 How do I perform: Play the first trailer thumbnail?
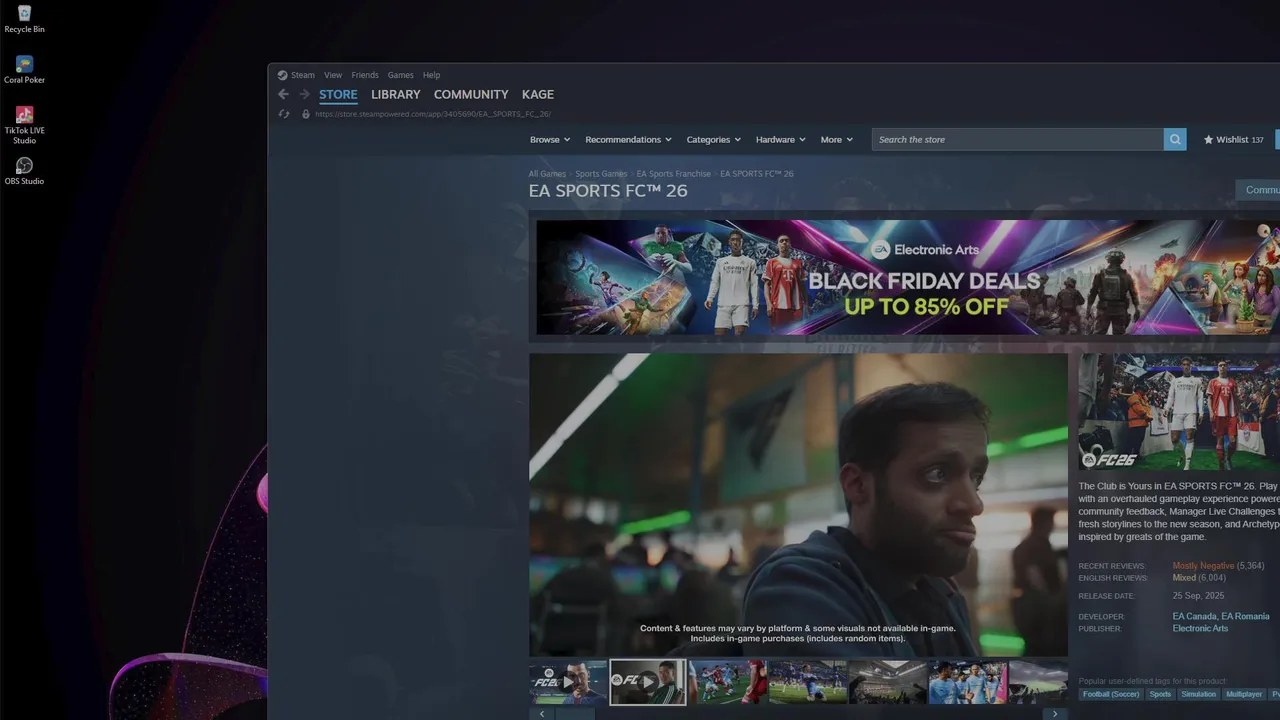click(568, 682)
